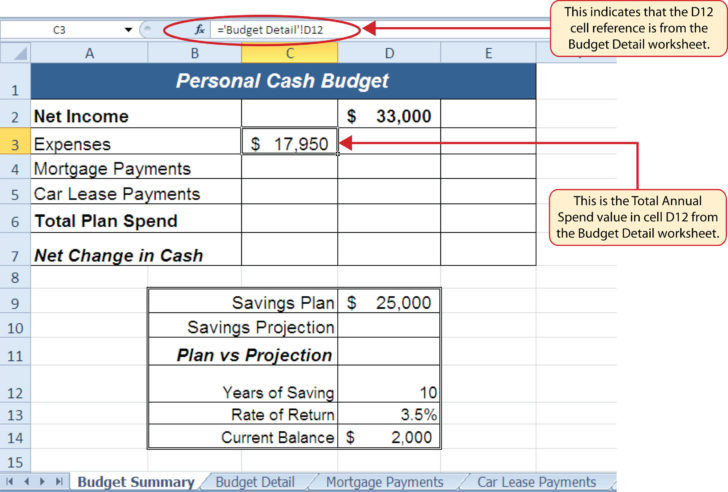Click previous sheet tab navigation arrow
Image resolution: width=728 pixels, height=492 pixels.
(26, 481)
